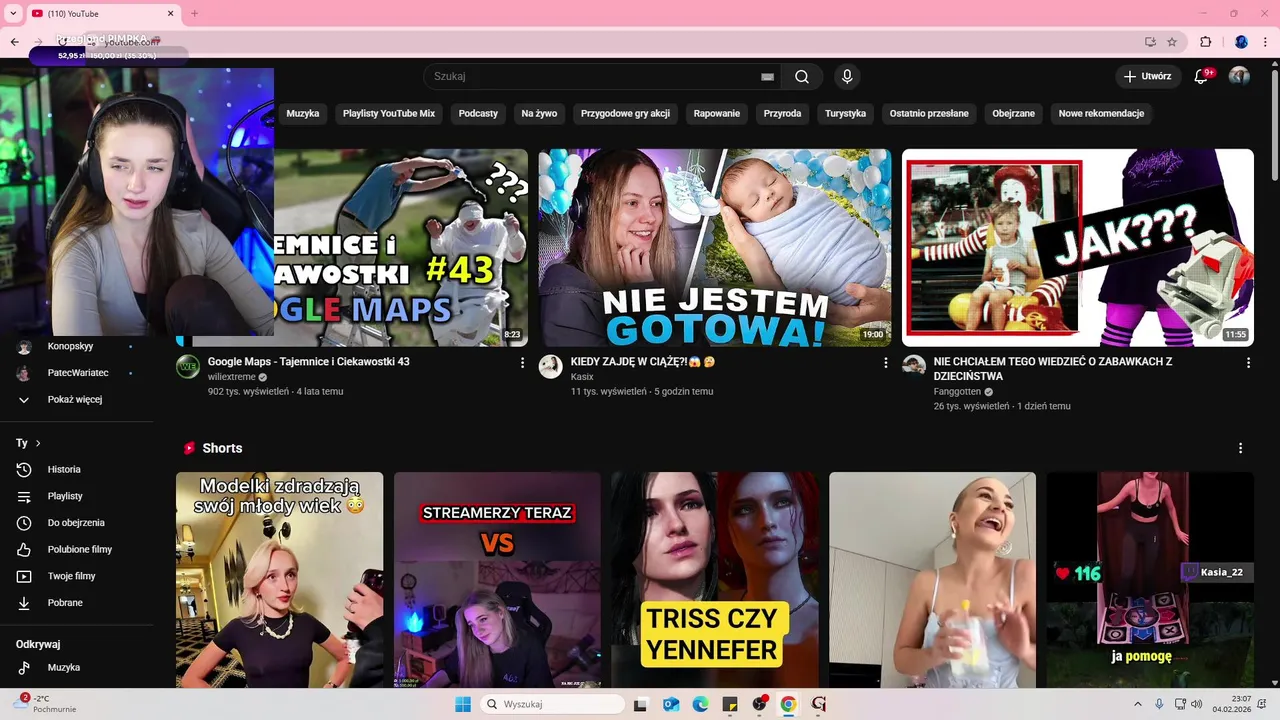This screenshot has height=720, width=1280.
Task: Select the Playlisty YouTube Mix chip
Action: pyautogui.click(x=389, y=113)
